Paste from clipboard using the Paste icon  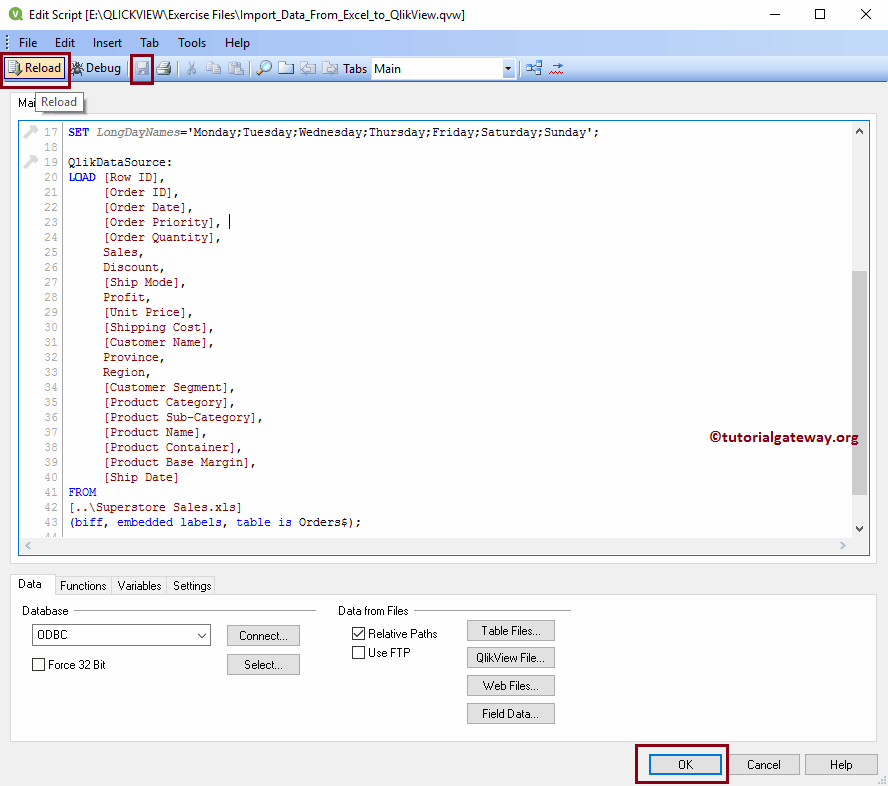pyautogui.click(x=234, y=68)
